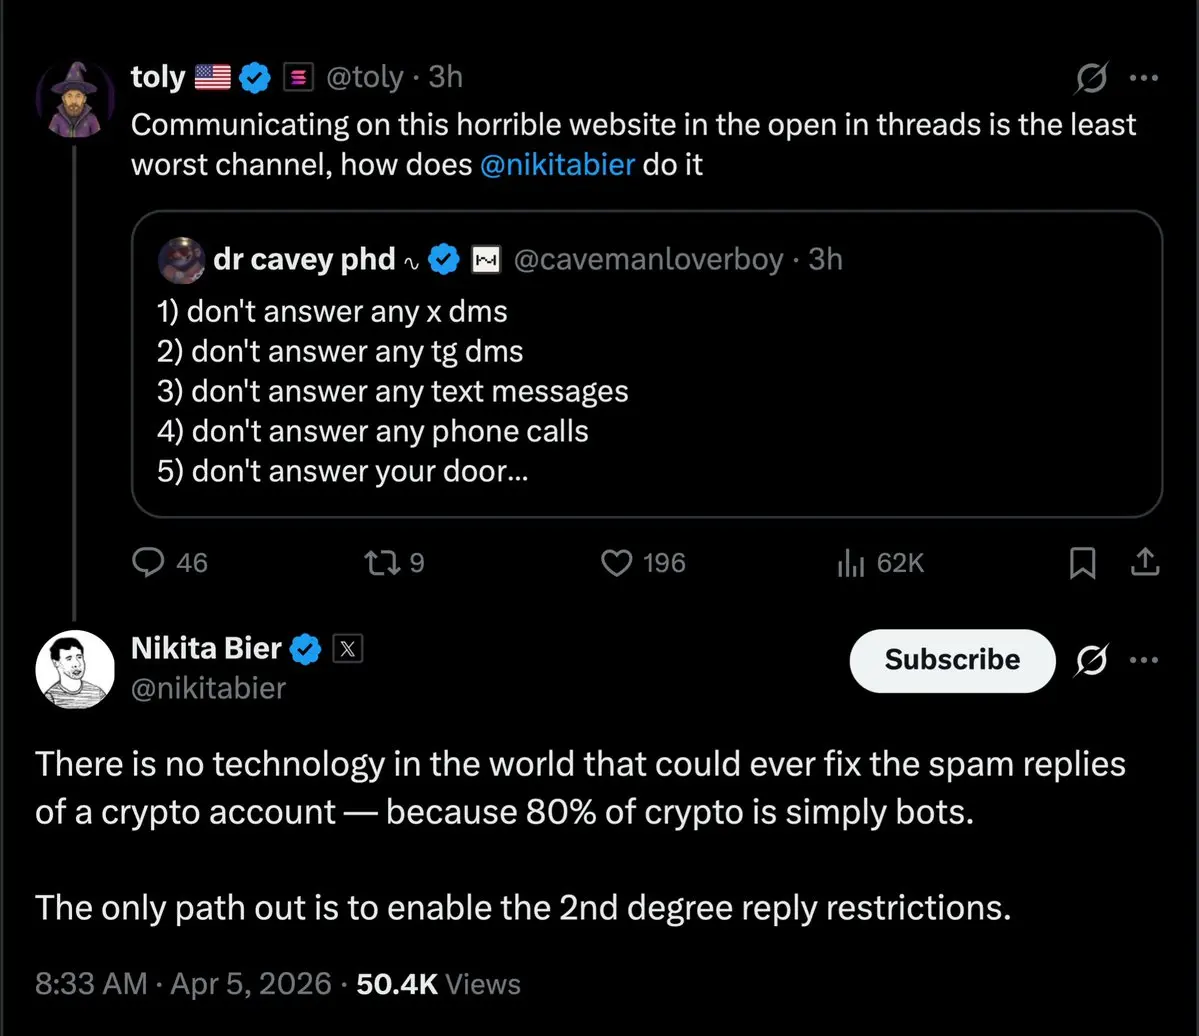This screenshot has width=1199, height=1036.
Task: Open Nikita Bier's profile avatar
Action: click(x=74, y=669)
